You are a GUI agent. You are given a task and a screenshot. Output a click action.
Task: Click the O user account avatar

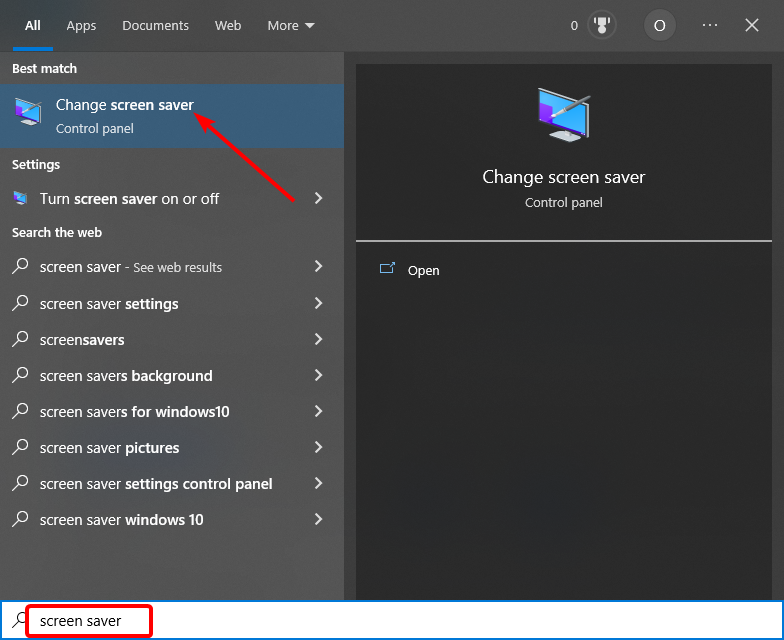(x=660, y=26)
